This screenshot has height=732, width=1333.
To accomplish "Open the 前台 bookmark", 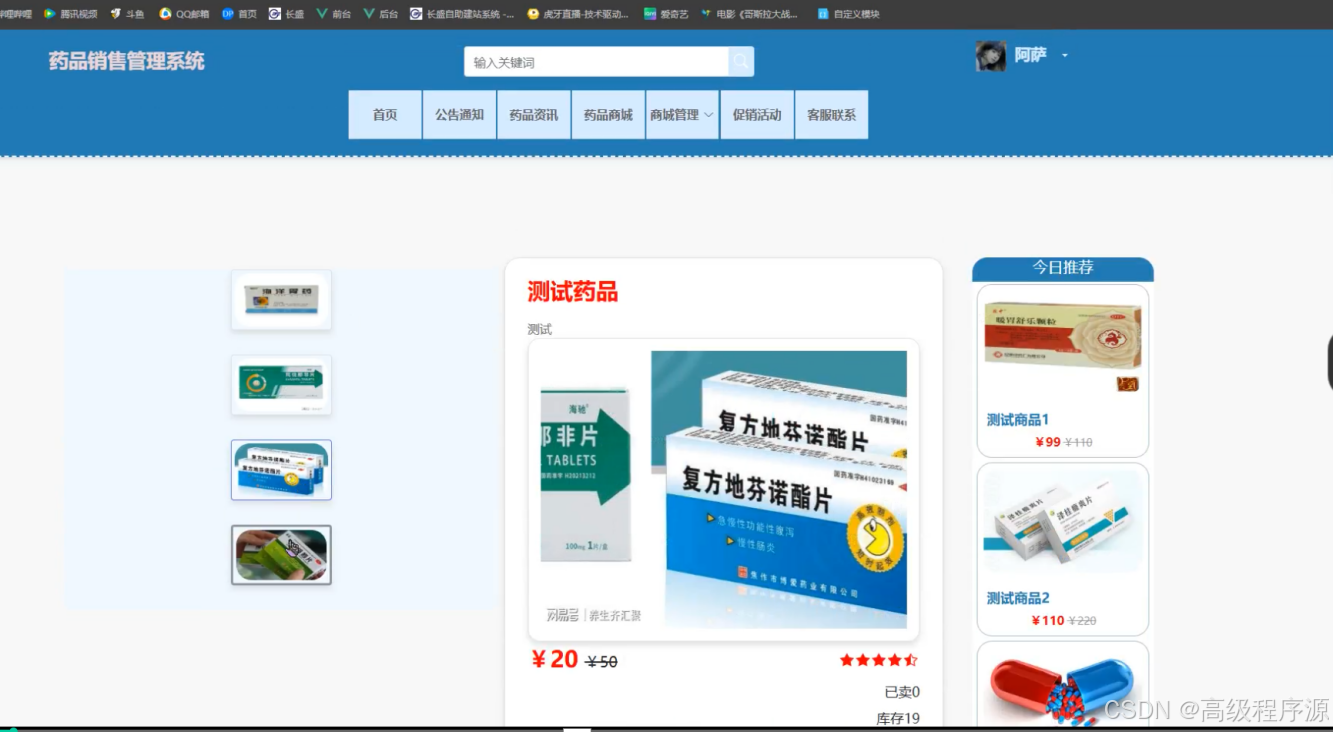I will pos(334,14).
